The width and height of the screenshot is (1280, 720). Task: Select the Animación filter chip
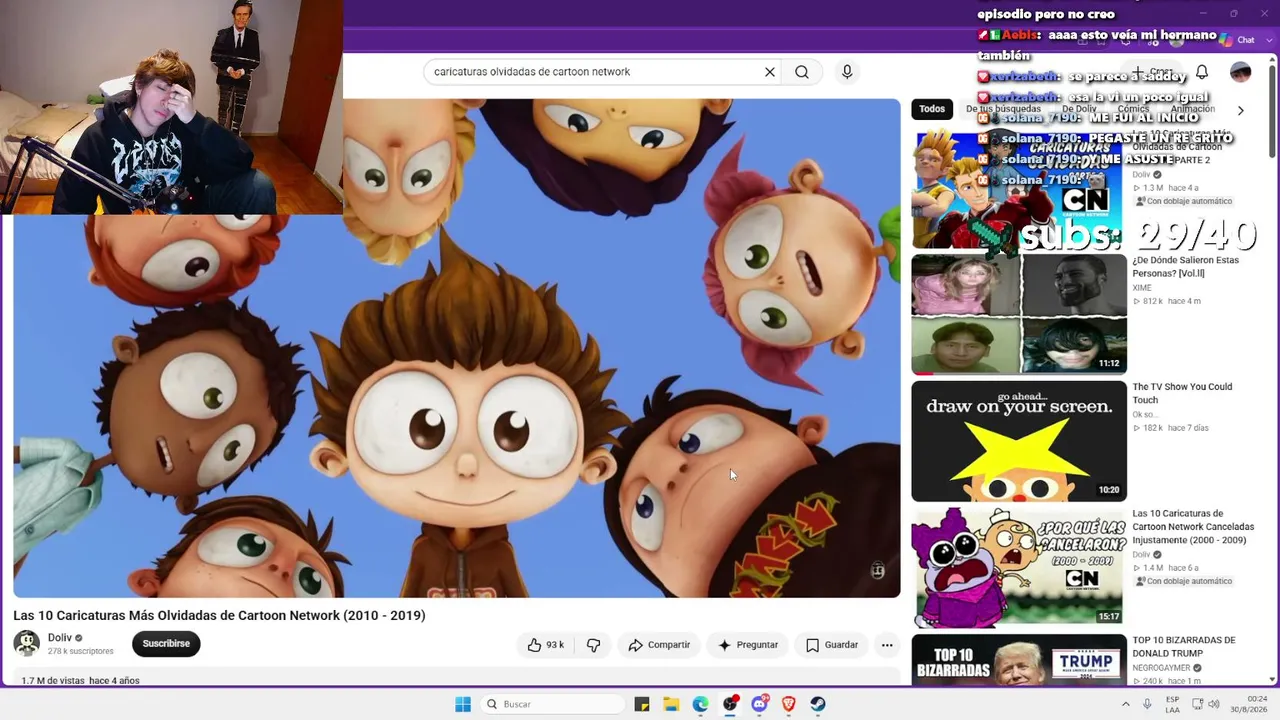pos(1192,109)
